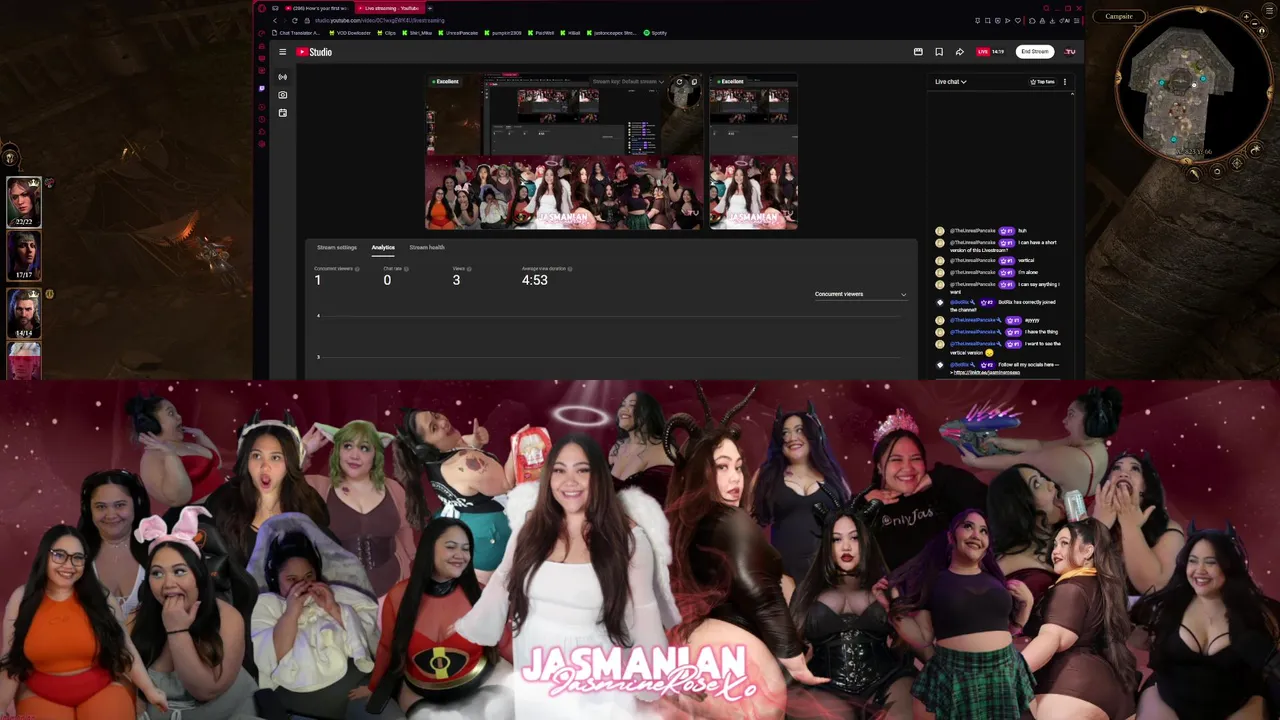Click the clapperboard edit icon in Studio header
Image resolution: width=1280 pixels, height=720 pixels.
pyautogui.click(x=918, y=52)
